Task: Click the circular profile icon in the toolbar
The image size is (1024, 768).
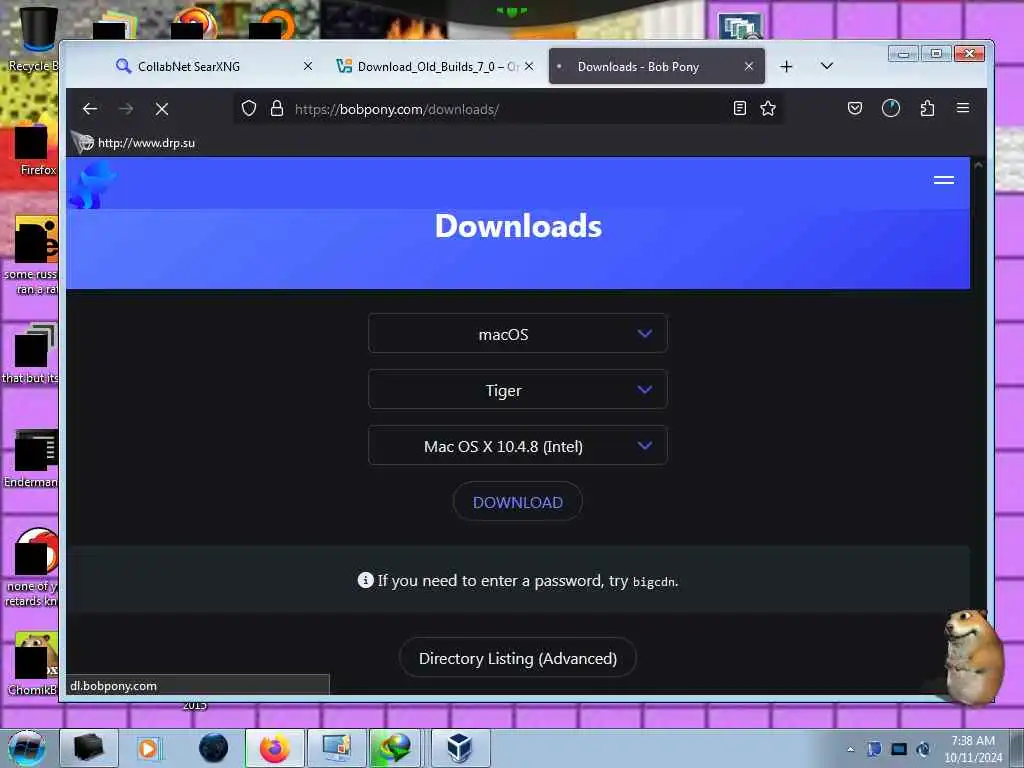Action: (x=891, y=108)
